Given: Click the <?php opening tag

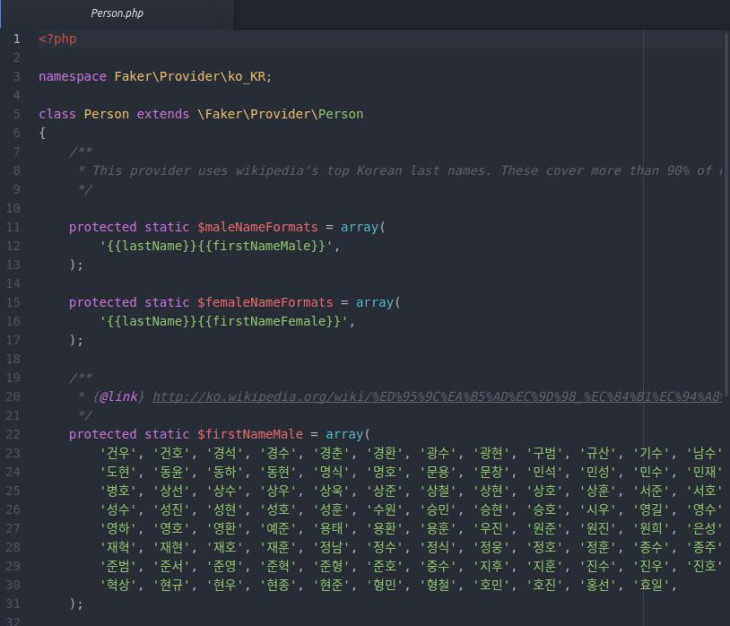Looking at the screenshot, I should click(x=57, y=39).
